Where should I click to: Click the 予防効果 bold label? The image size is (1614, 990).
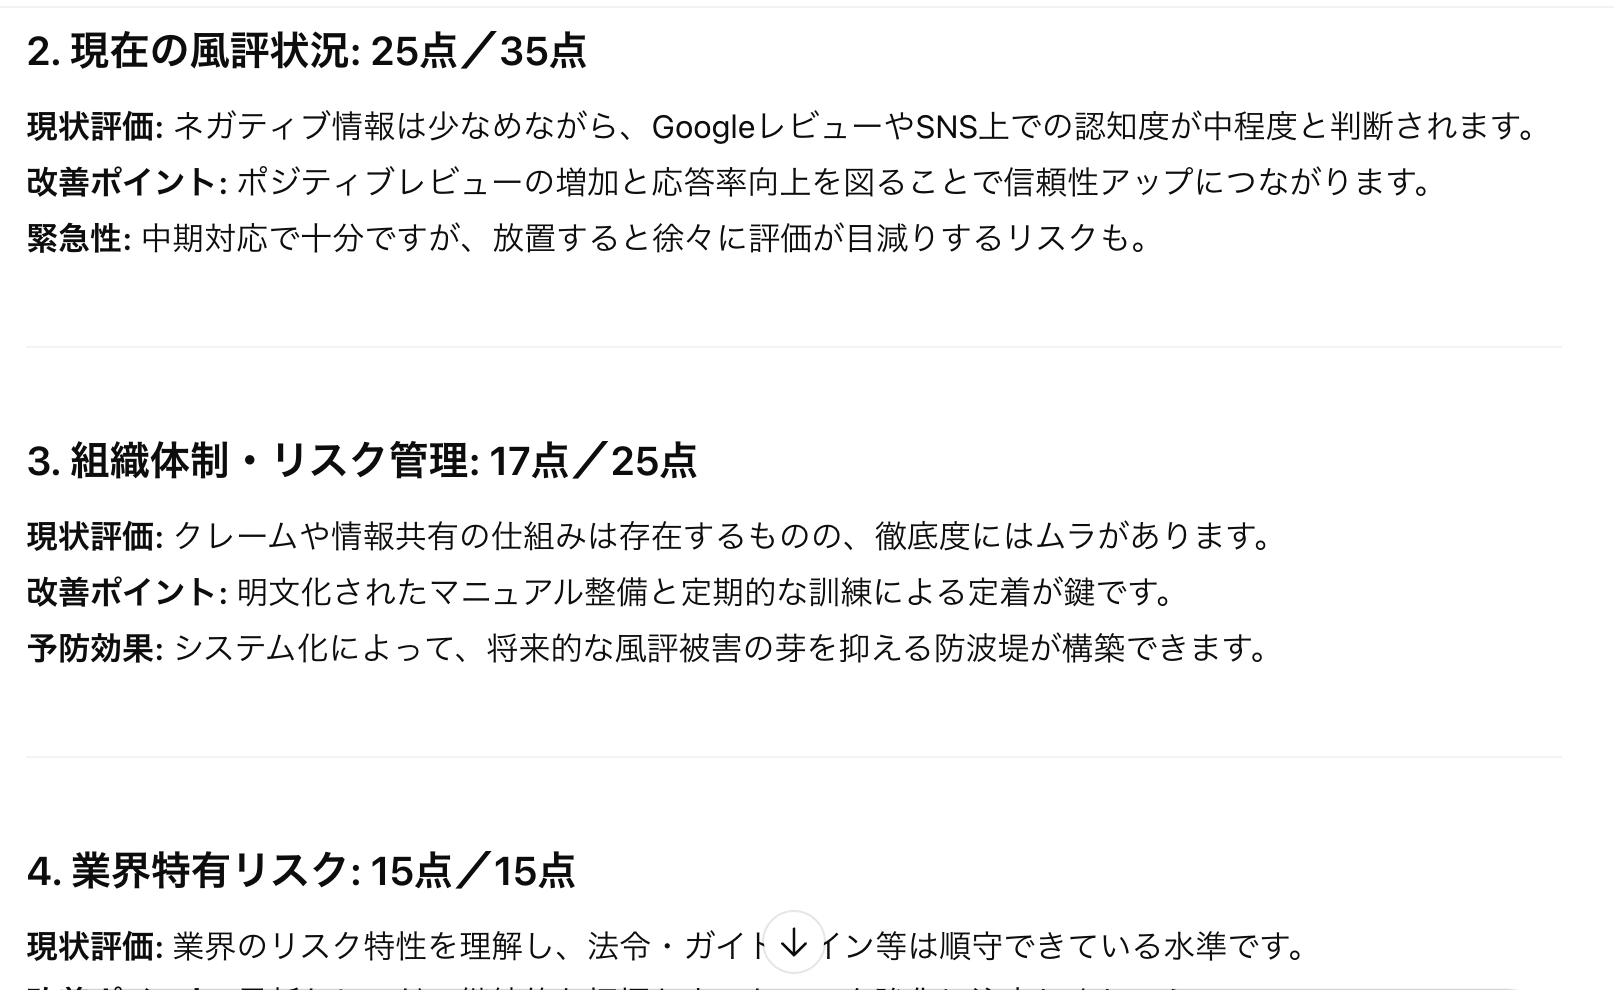tap(95, 648)
